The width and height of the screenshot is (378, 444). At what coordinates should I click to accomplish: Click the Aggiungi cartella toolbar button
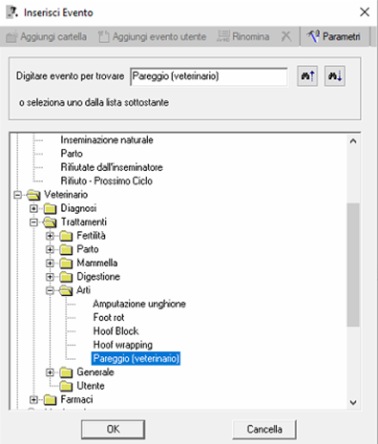47,36
